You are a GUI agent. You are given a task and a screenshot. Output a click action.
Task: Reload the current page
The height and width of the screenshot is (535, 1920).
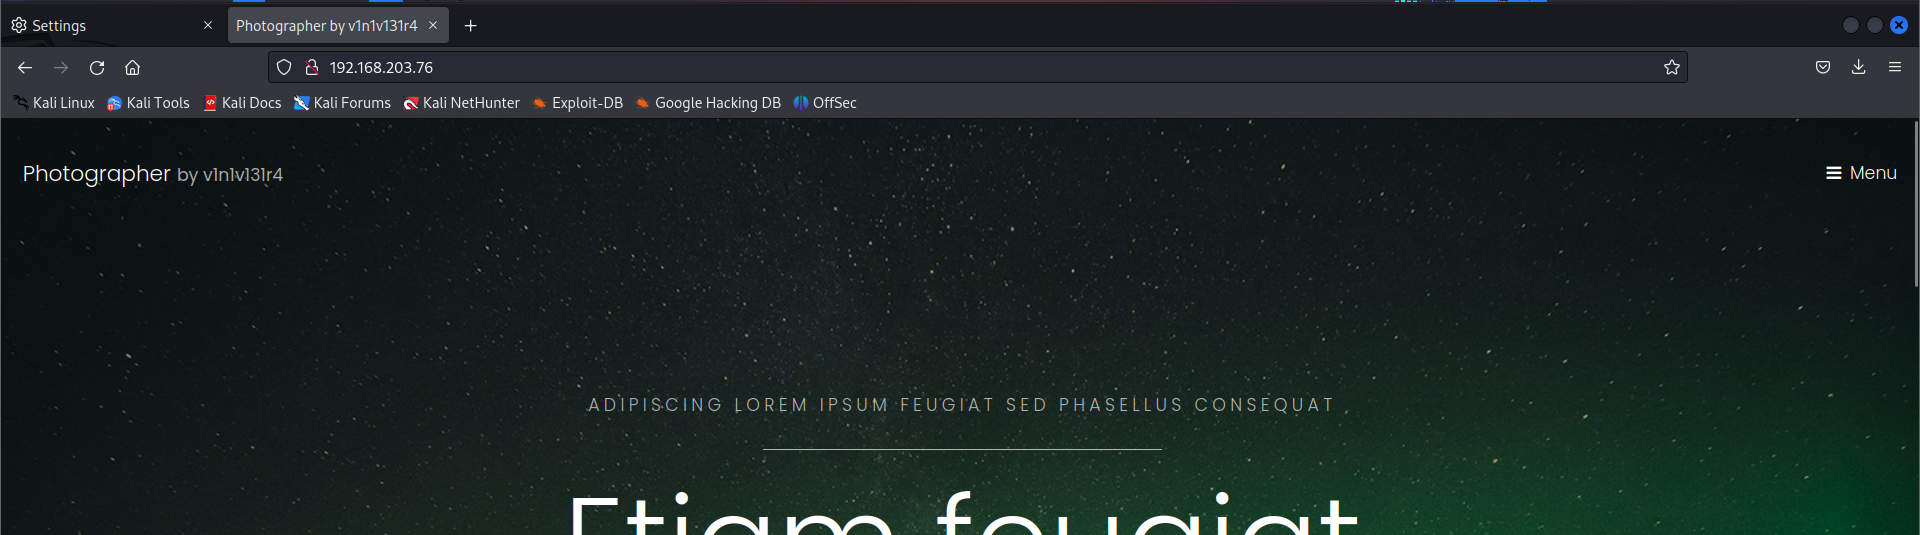(x=97, y=67)
